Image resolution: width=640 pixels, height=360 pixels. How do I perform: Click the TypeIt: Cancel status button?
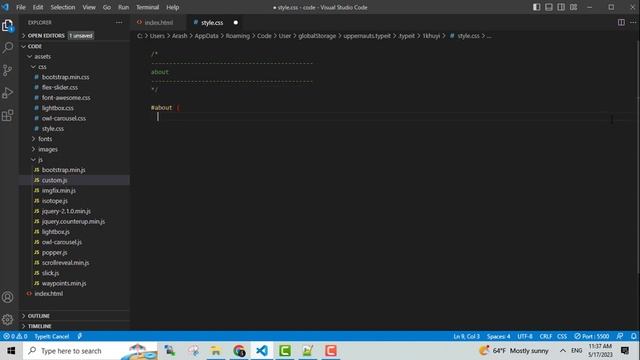click(x=51, y=336)
